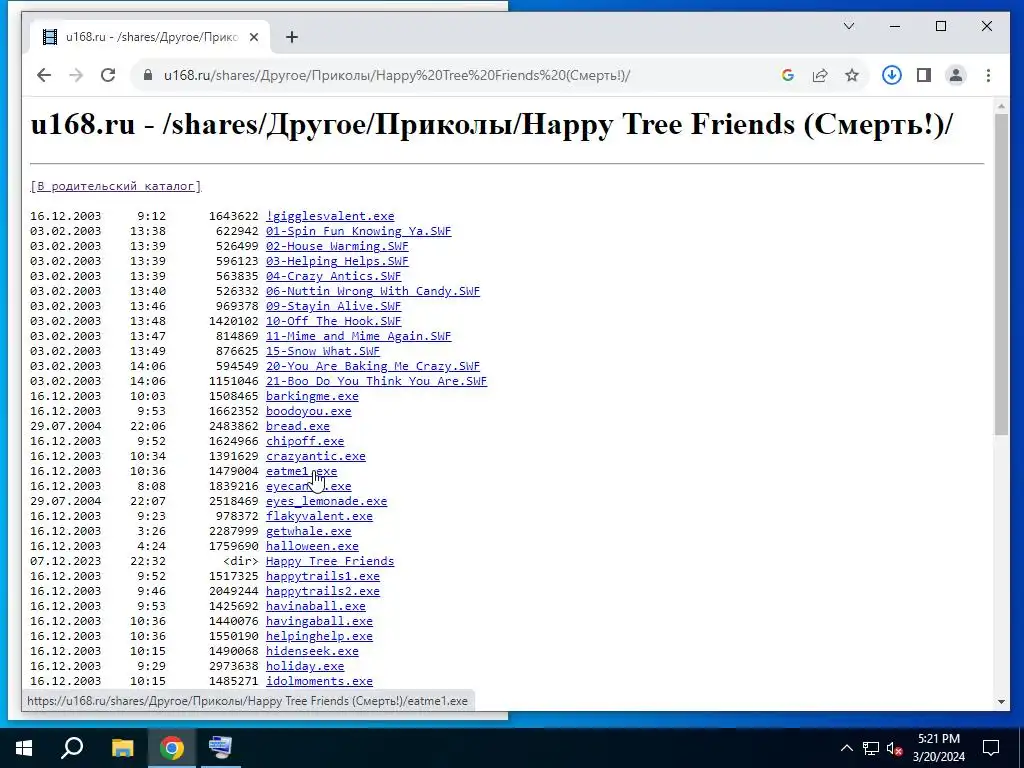Download idolmoments.exe file
This screenshot has height=768, width=1024.
click(x=319, y=682)
